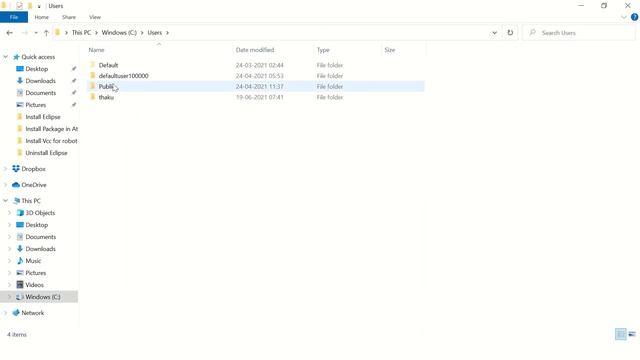Expand the Network tree node
This screenshot has height=360, width=640.
pos(6,313)
